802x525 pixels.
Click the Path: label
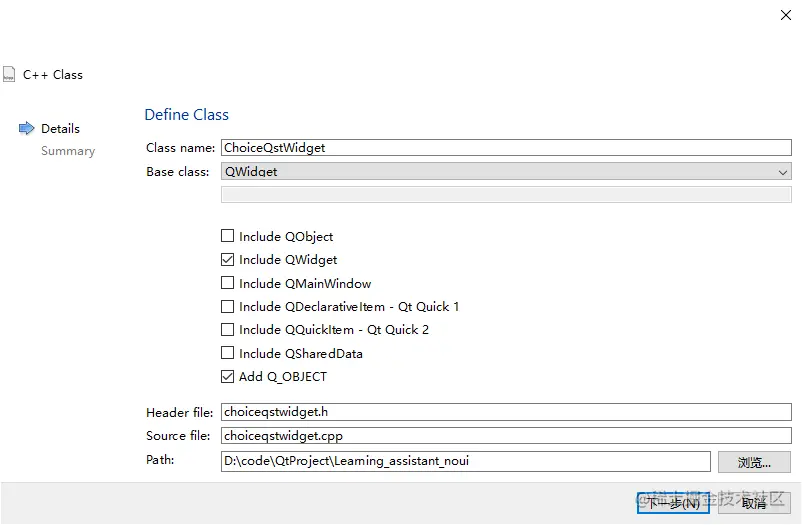pyautogui.click(x=160, y=460)
